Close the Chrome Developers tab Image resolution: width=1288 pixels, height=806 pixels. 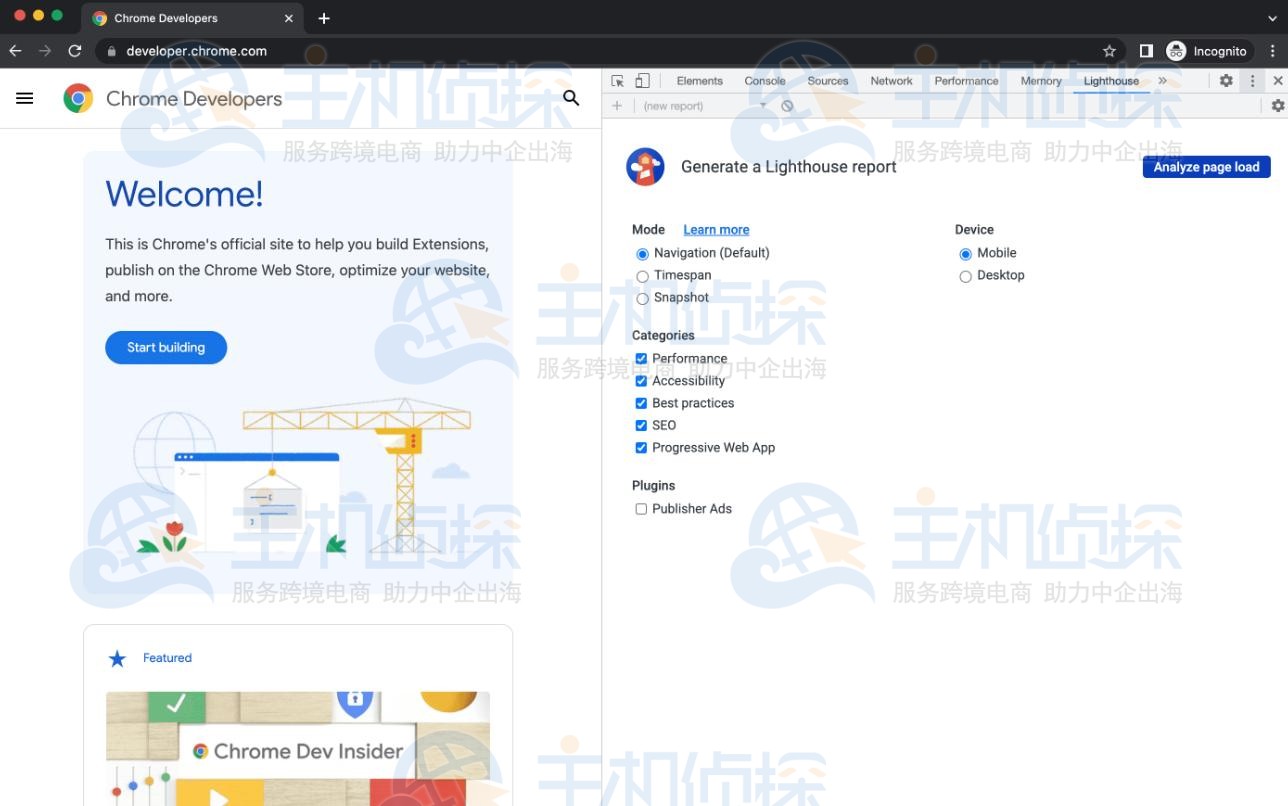point(289,18)
